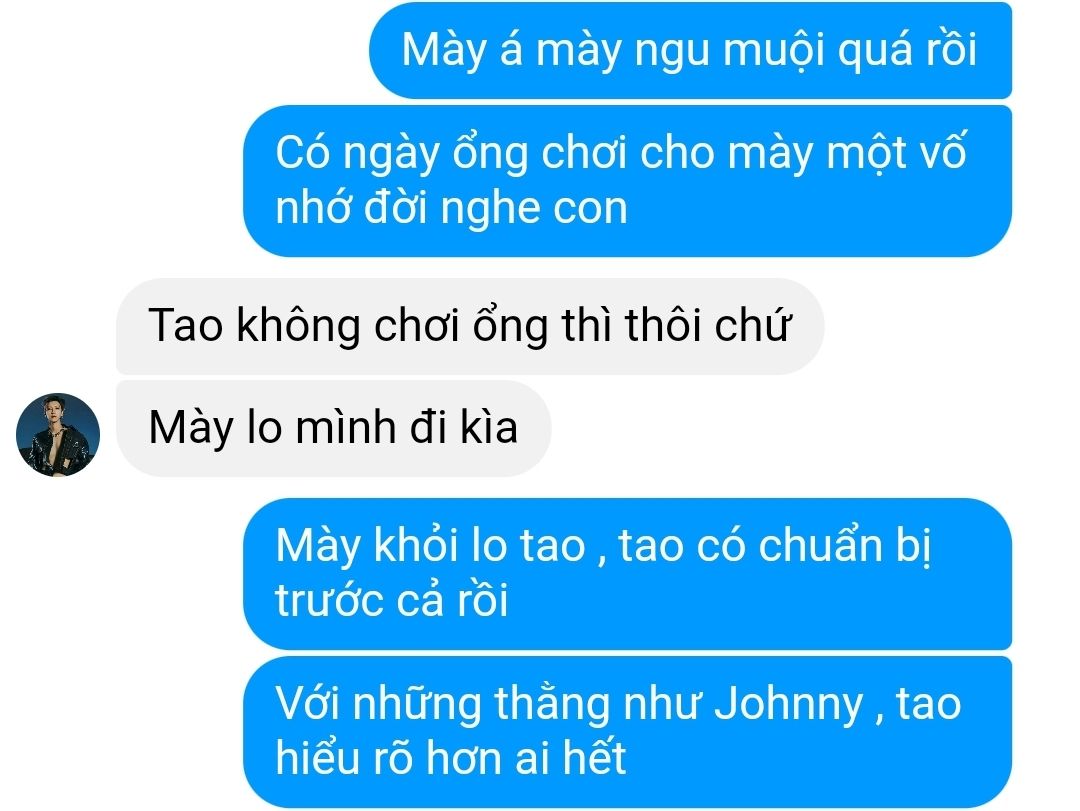
Task: Tap the 'Có ngày ổng chơi cho mày' bubble
Action: click(x=627, y=181)
